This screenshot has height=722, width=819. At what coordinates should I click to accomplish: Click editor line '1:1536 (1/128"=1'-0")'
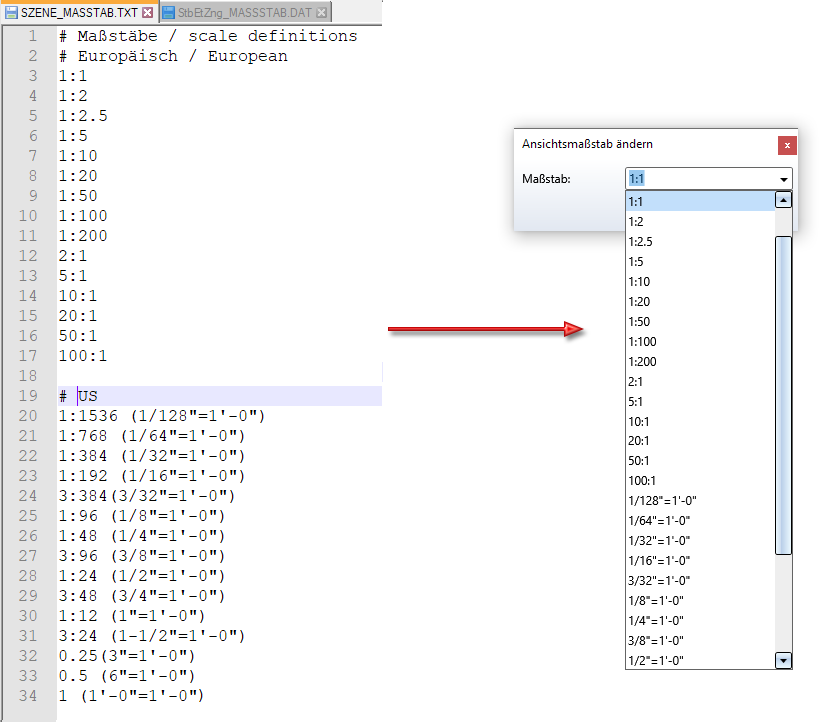point(162,416)
